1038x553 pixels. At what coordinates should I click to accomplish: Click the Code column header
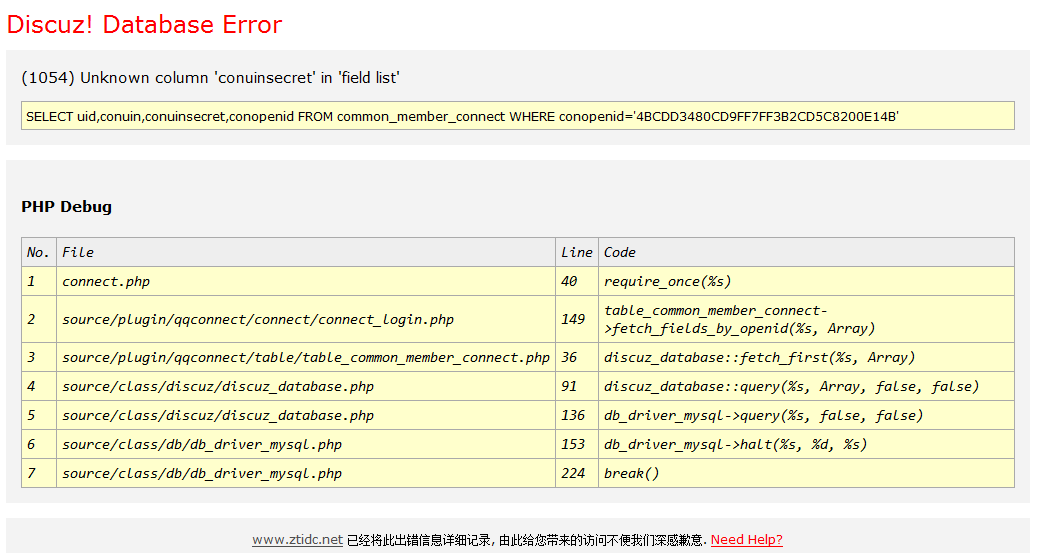[x=806, y=252]
